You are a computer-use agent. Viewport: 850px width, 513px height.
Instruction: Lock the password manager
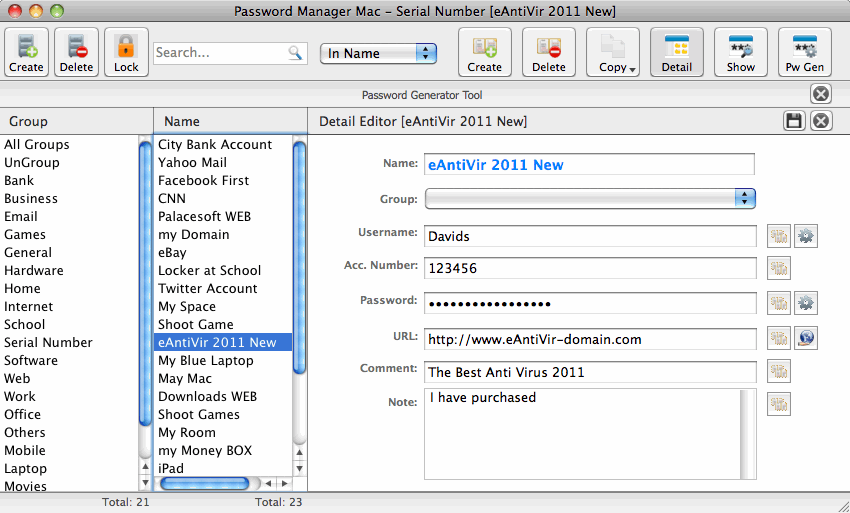pos(126,52)
